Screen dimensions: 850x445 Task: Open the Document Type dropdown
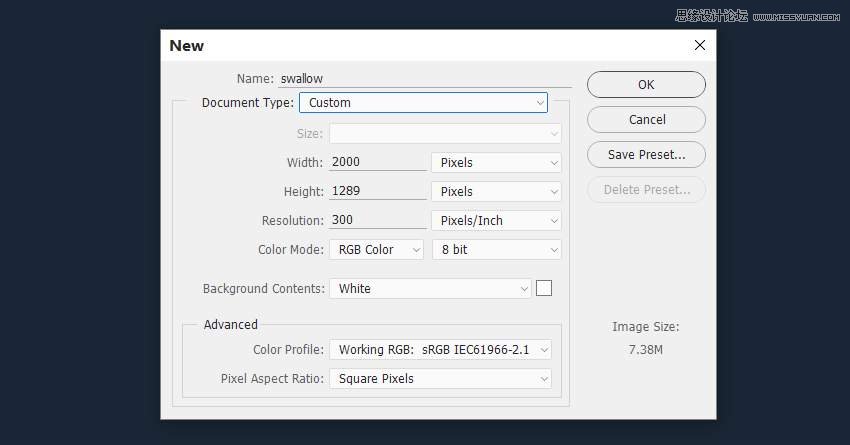point(423,102)
